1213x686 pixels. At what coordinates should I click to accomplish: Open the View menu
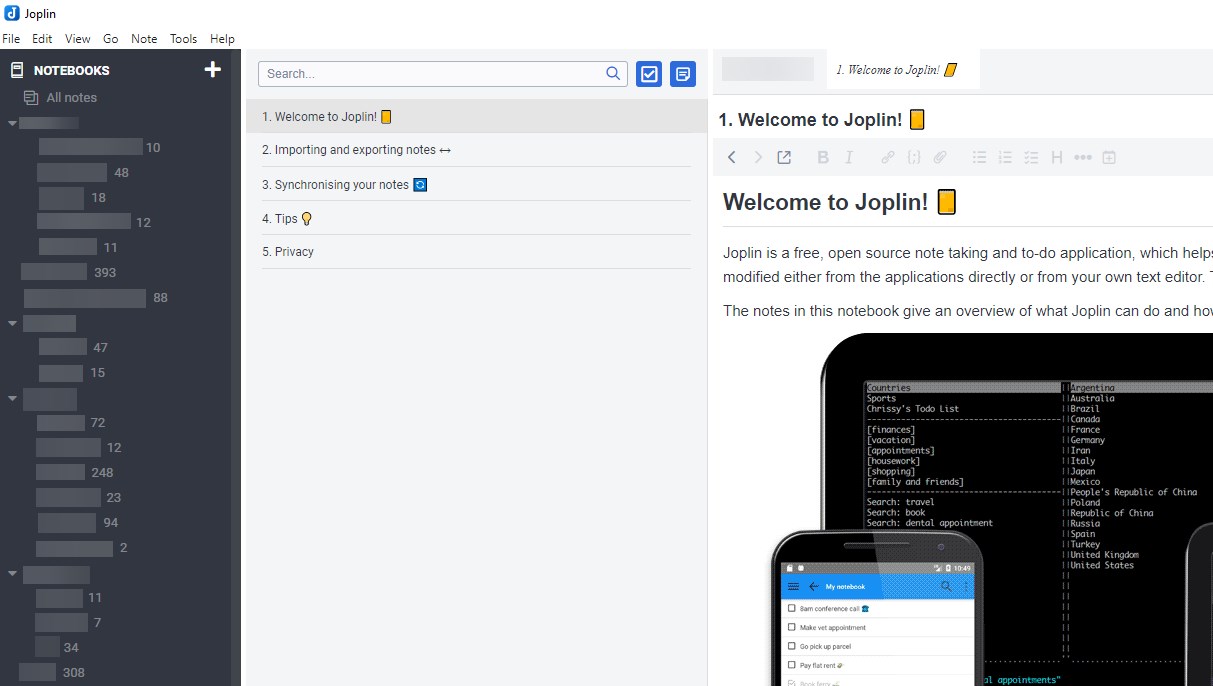[78, 39]
